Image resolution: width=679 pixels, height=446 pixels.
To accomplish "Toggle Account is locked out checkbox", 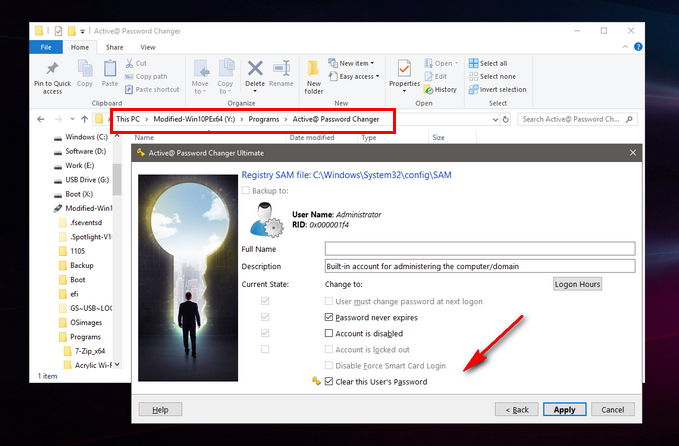I will (329, 349).
